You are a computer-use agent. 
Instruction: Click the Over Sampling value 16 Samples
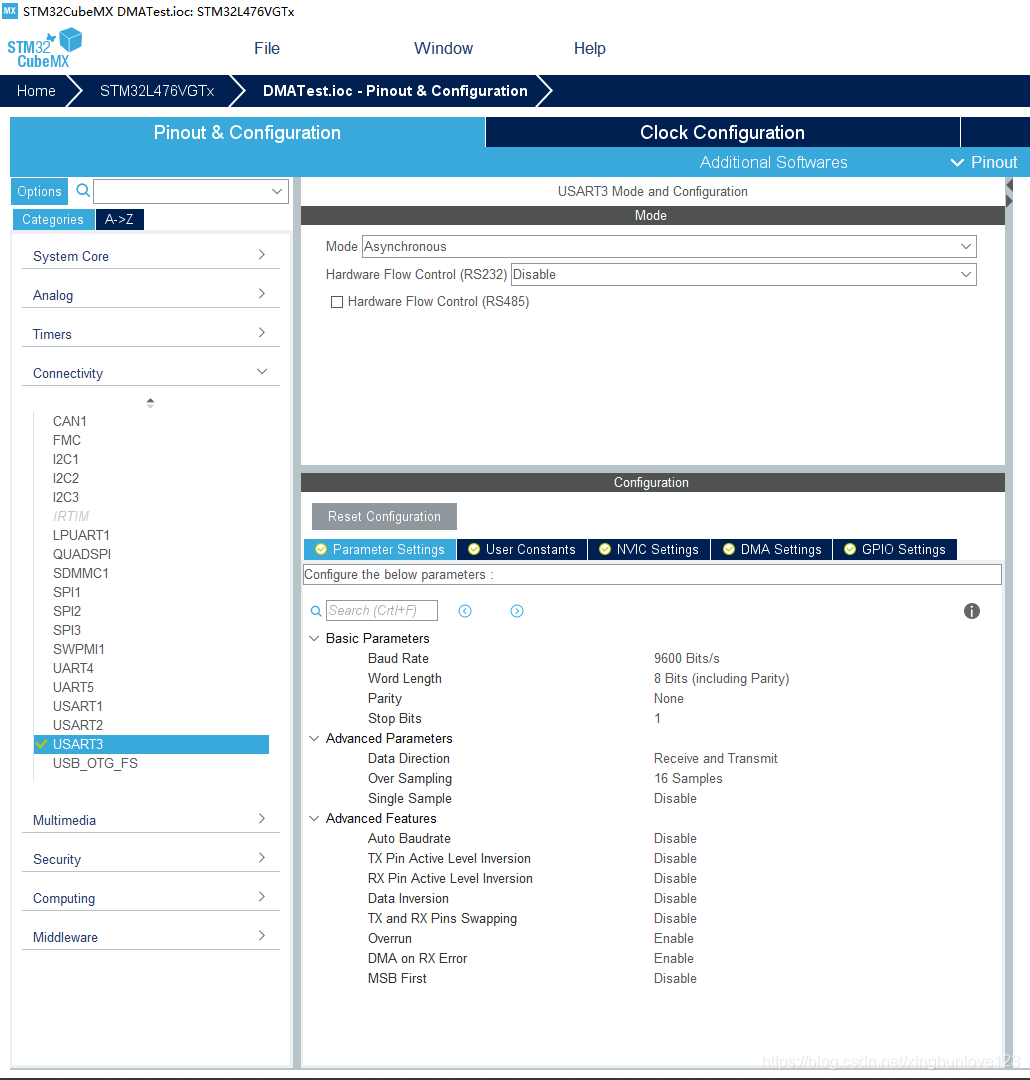688,778
